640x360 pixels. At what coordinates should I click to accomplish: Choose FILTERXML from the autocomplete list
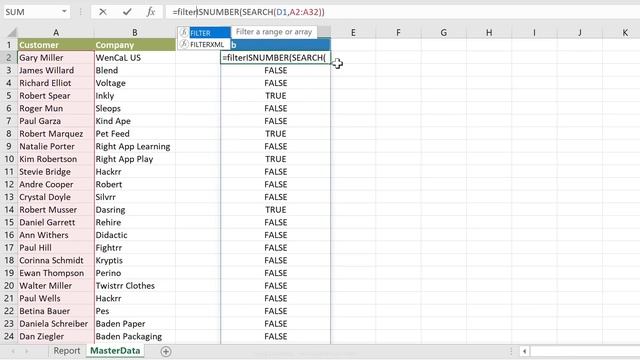(x=204, y=44)
